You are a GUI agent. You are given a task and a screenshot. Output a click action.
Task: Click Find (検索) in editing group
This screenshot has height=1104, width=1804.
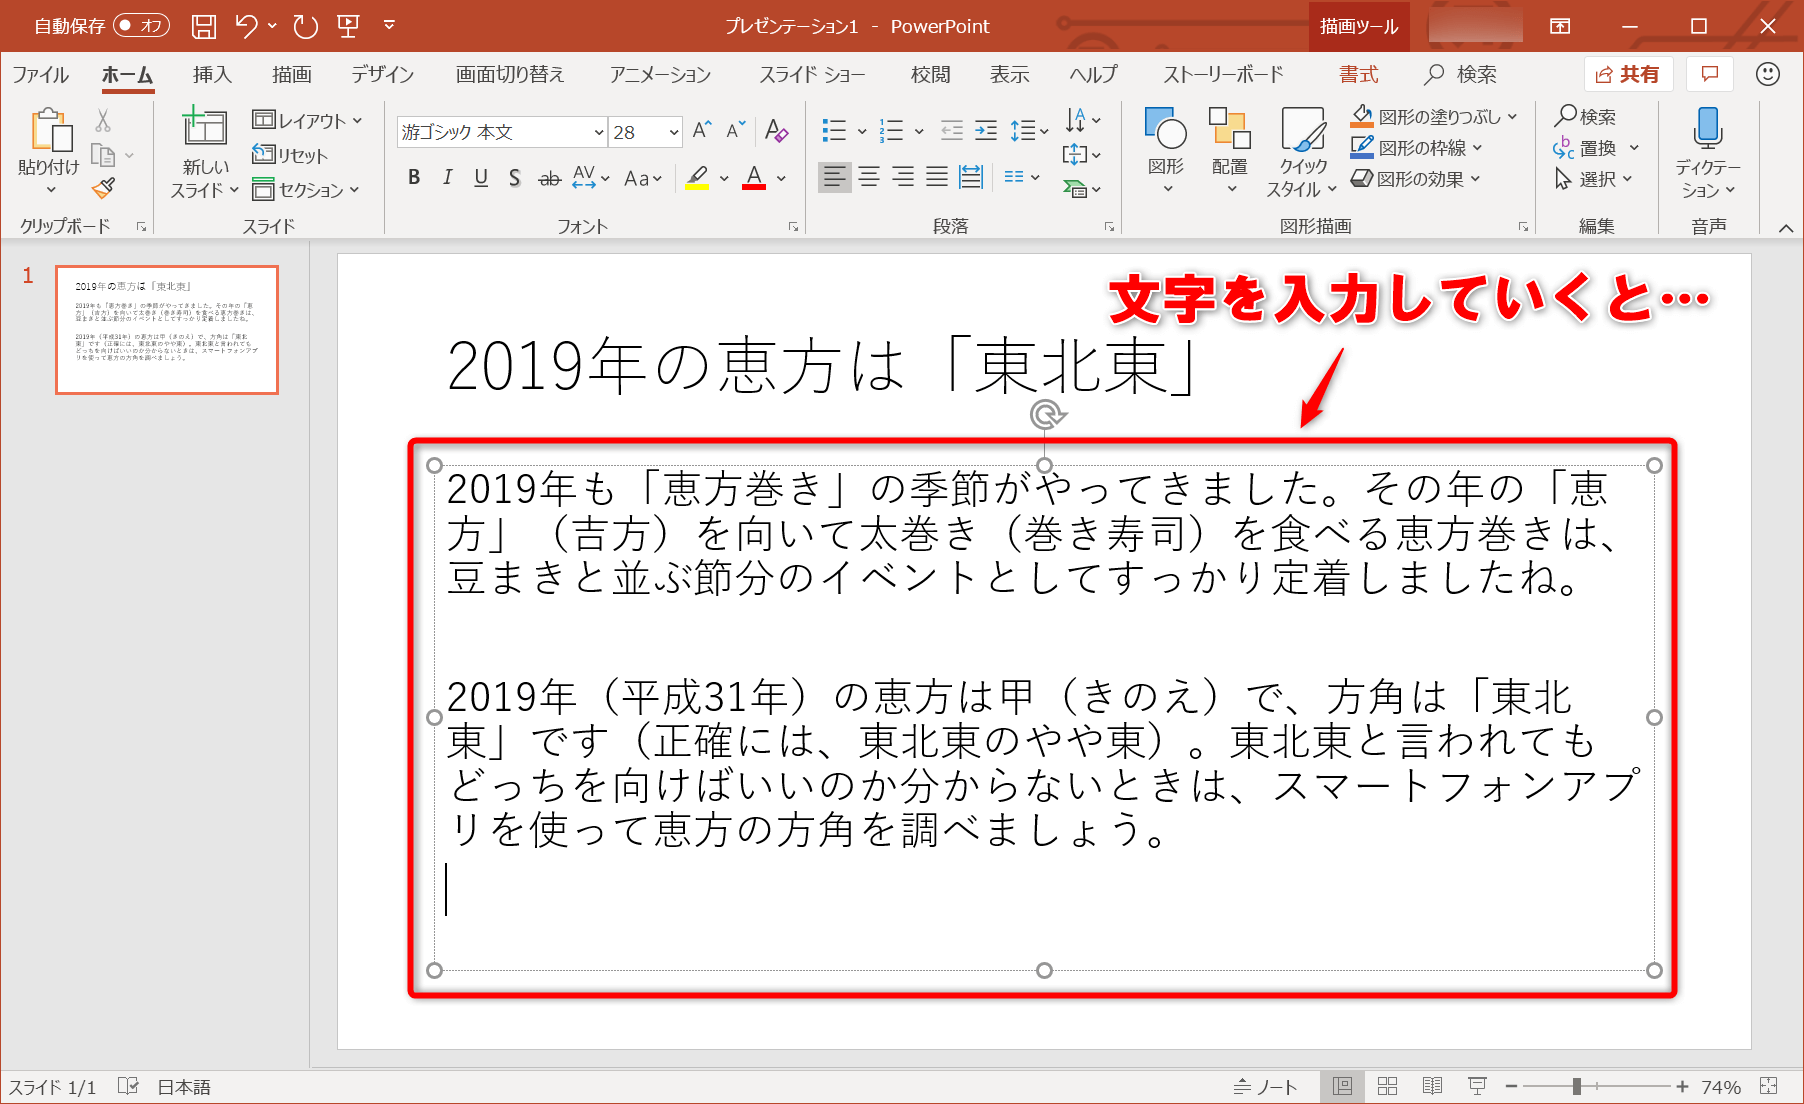(1586, 117)
